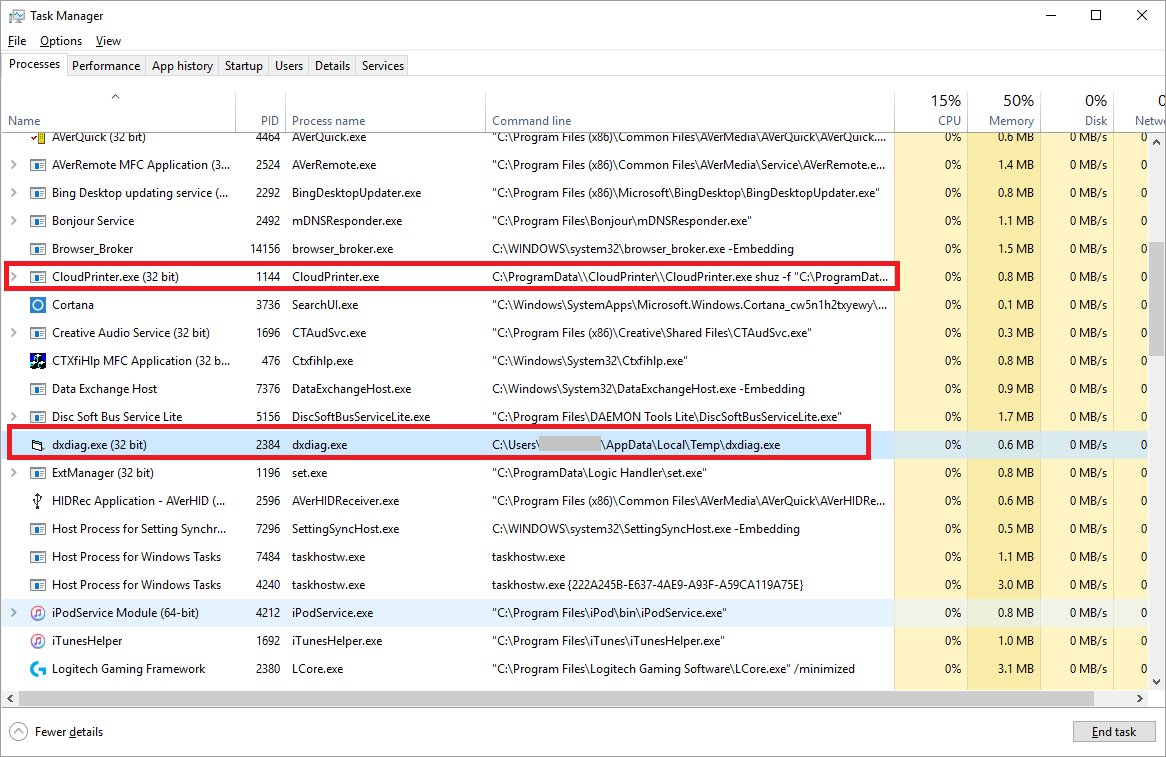Image resolution: width=1166 pixels, height=757 pixels.
Task: Click the iPodService Module music icon
Action: 37,613
